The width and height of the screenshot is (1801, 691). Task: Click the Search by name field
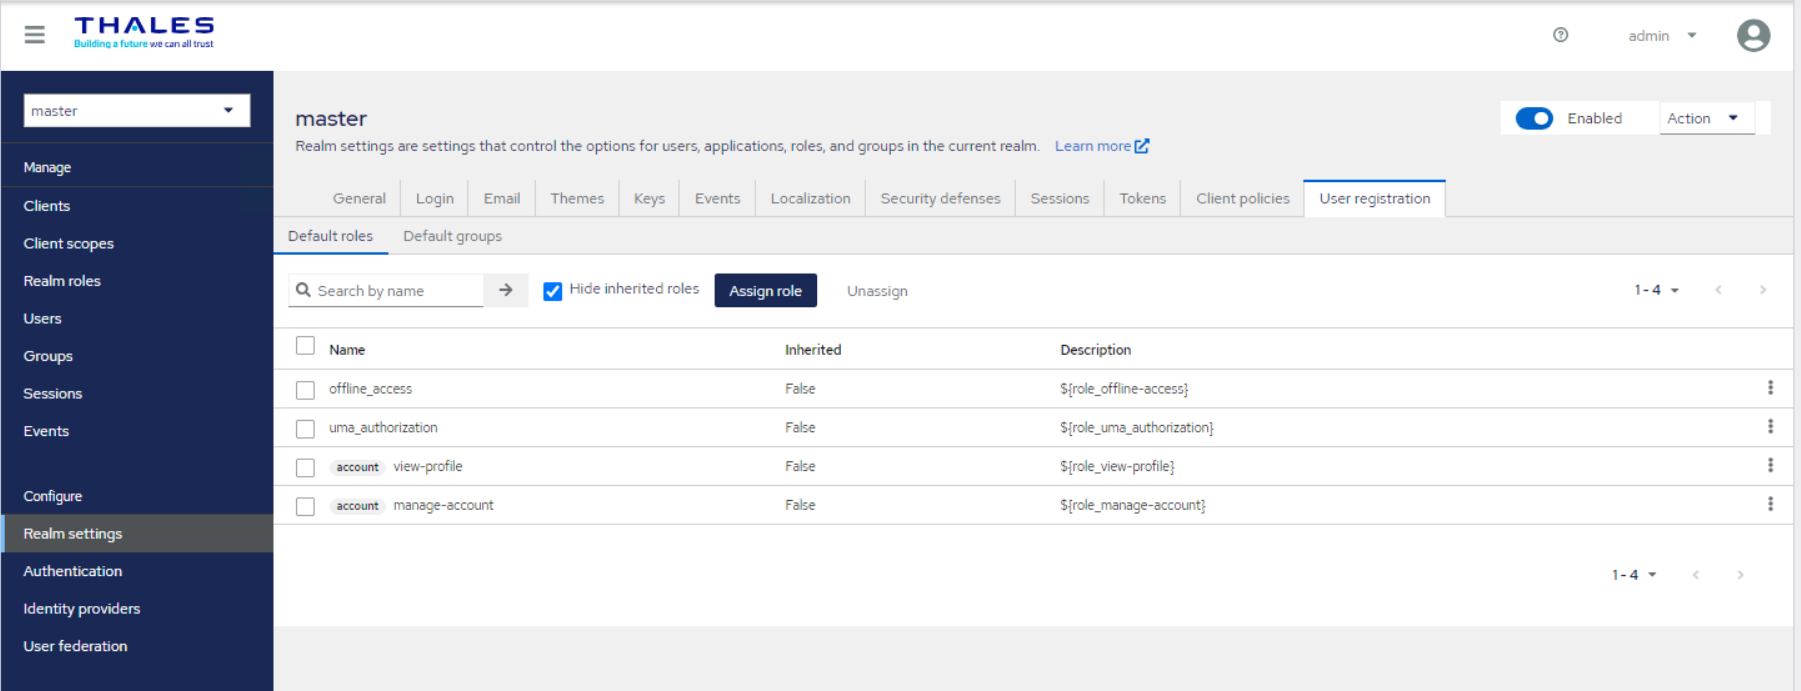click(396, 291)
